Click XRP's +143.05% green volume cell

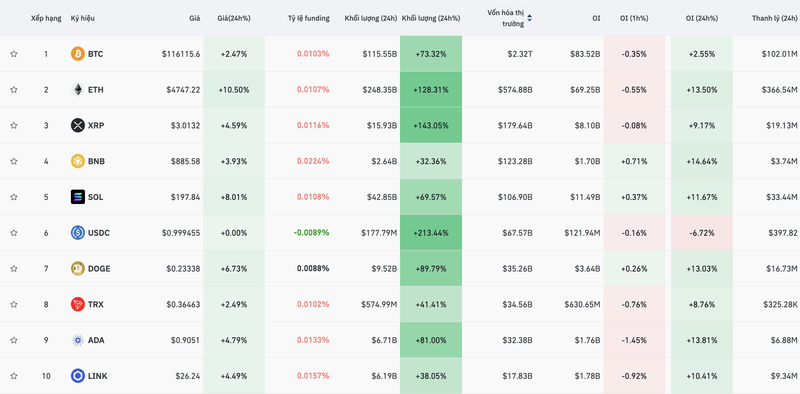coord(431,125)
